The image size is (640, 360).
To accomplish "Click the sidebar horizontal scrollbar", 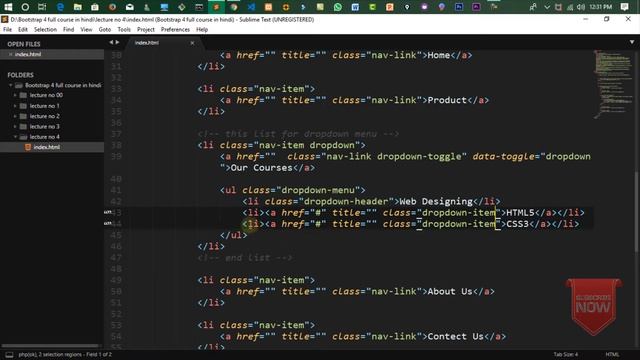I will coord(50,346).
